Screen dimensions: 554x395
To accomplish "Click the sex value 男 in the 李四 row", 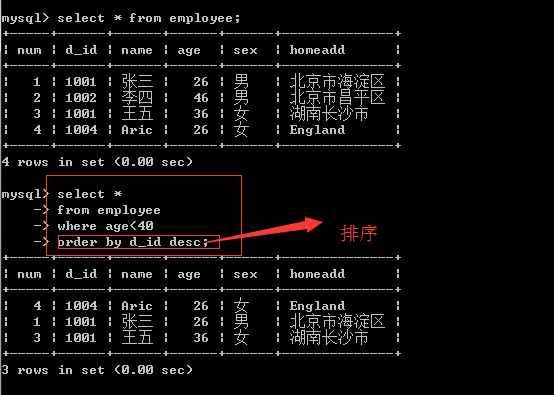I will coord(241,98).
